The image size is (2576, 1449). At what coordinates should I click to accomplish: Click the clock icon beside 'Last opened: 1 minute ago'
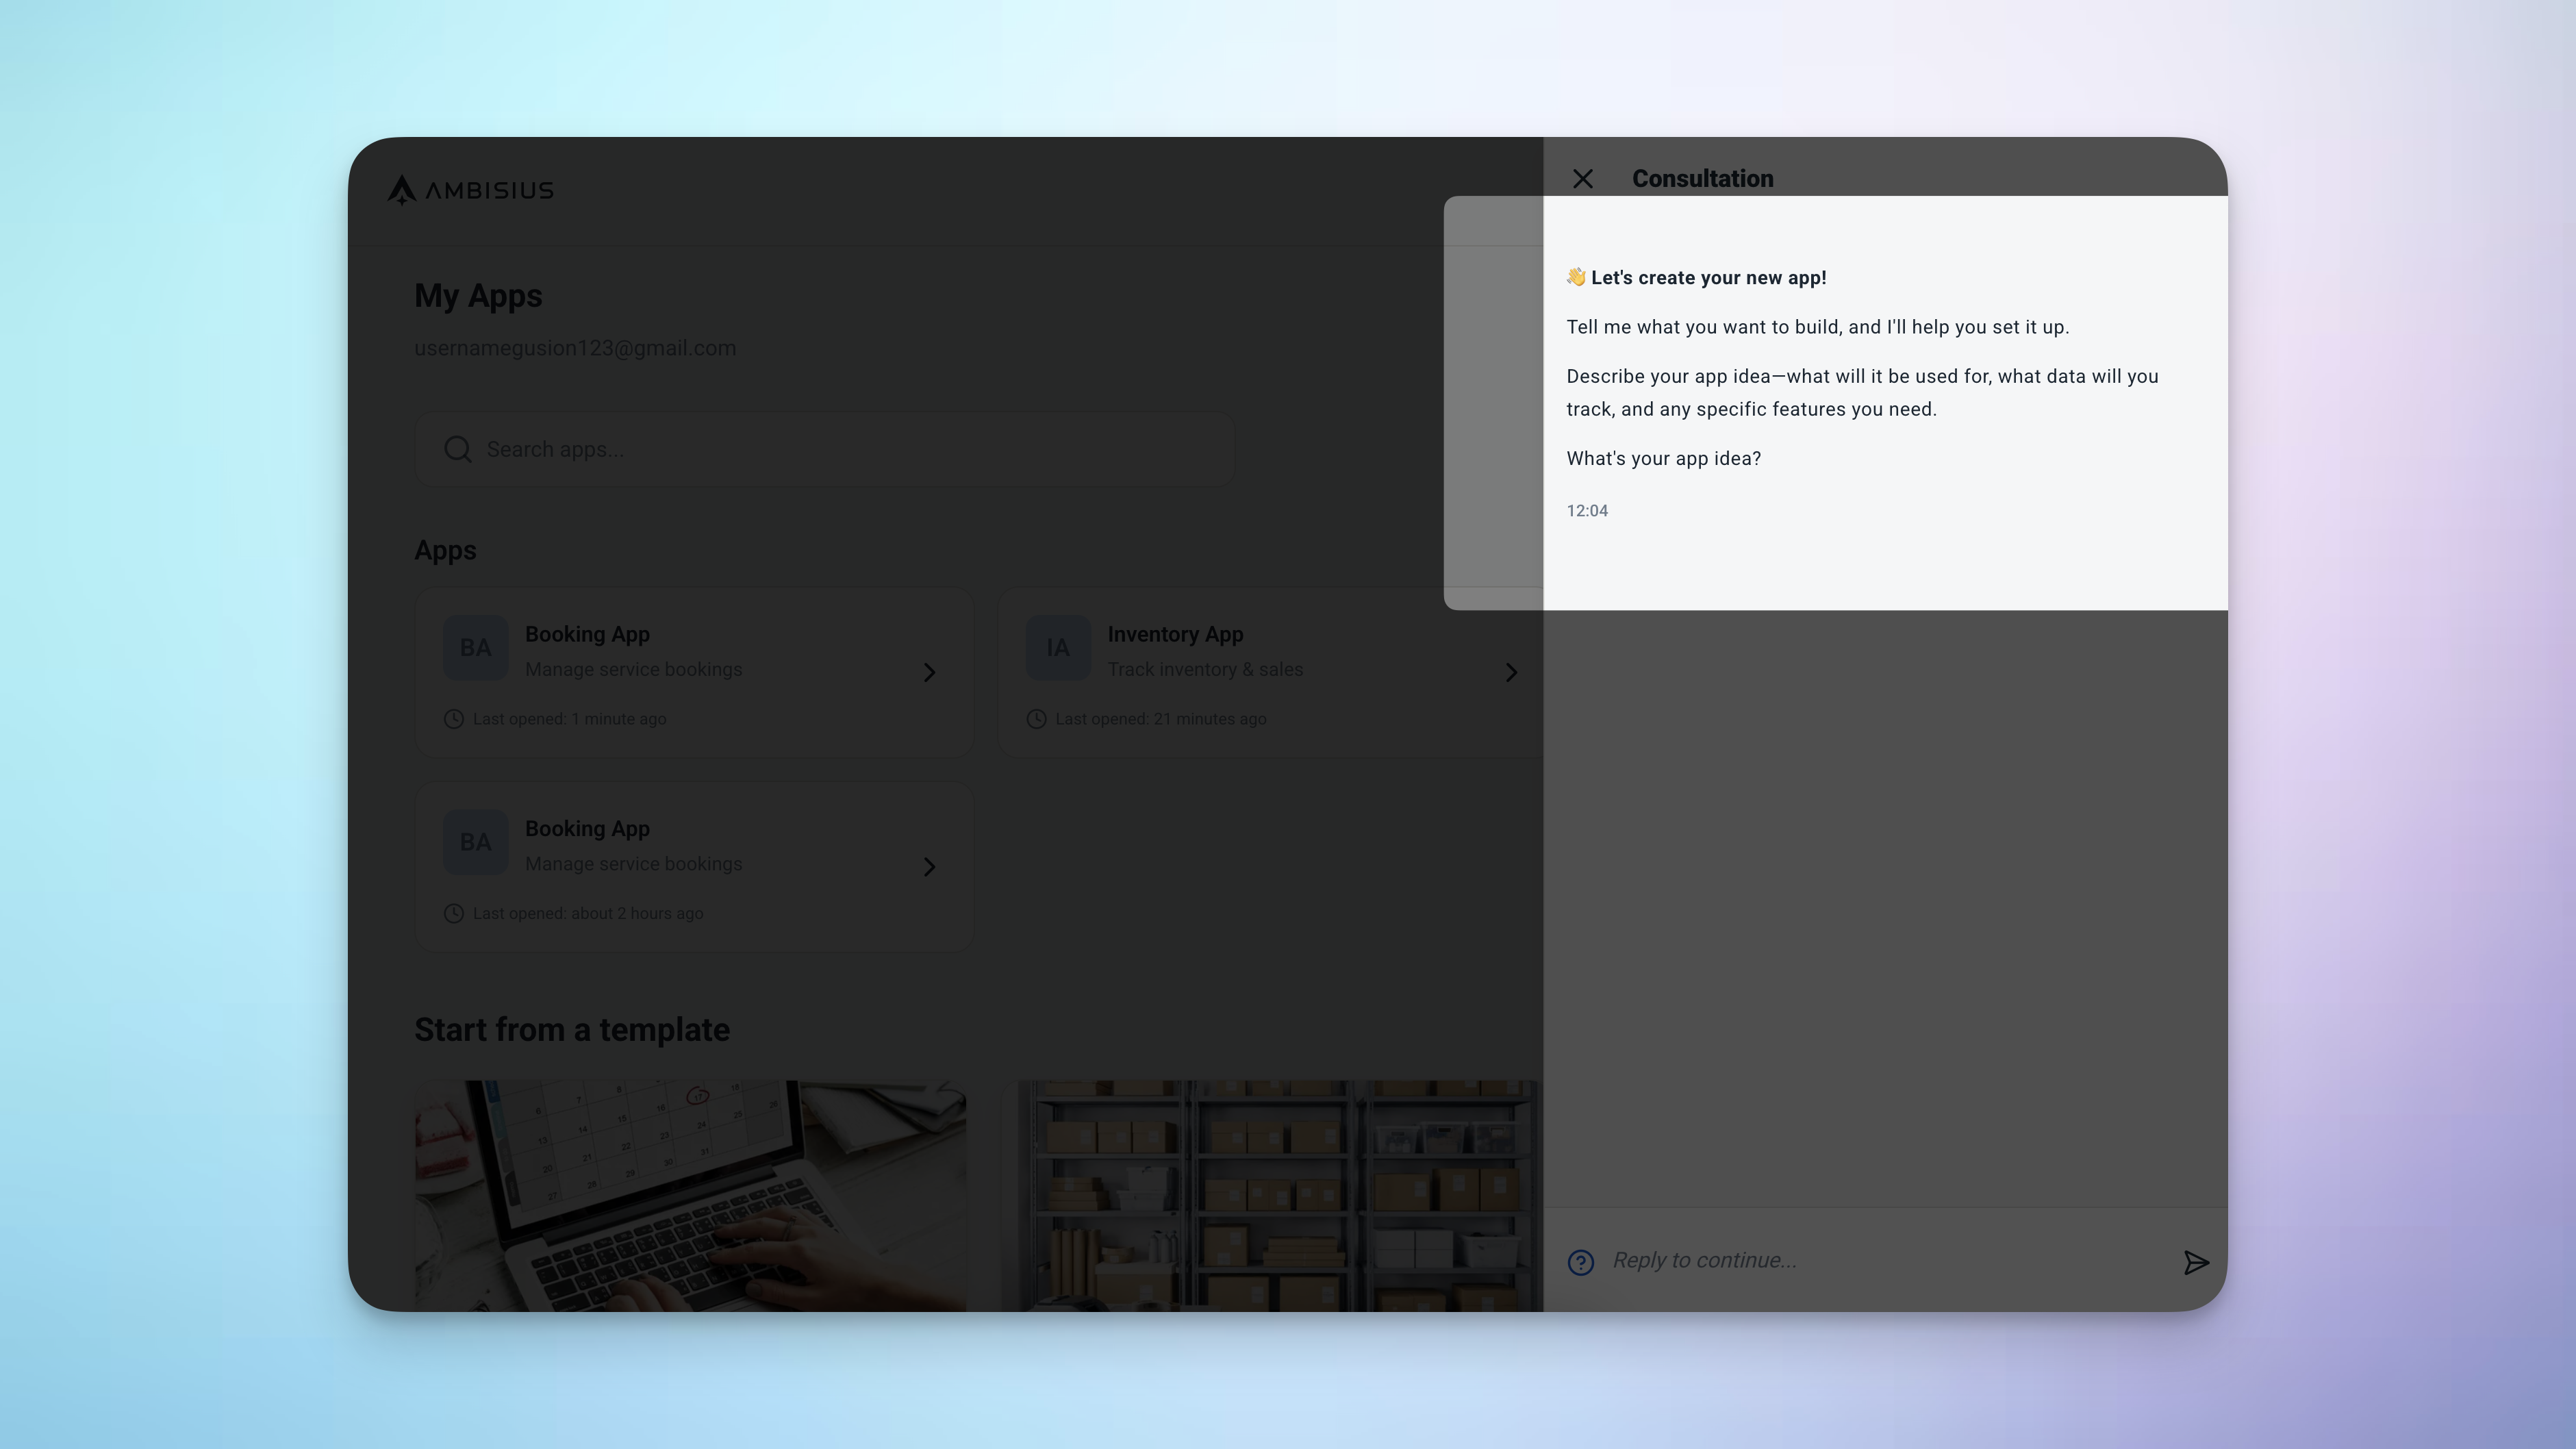(x=453, y=719)
